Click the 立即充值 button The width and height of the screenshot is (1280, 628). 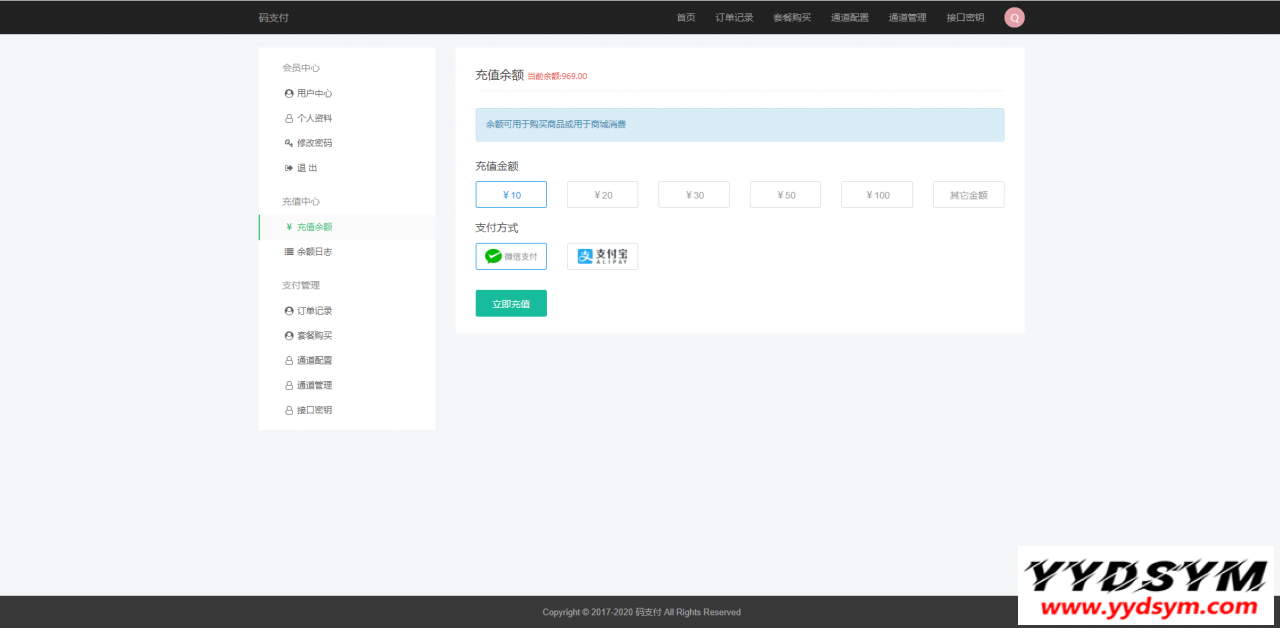pos(511,303)
